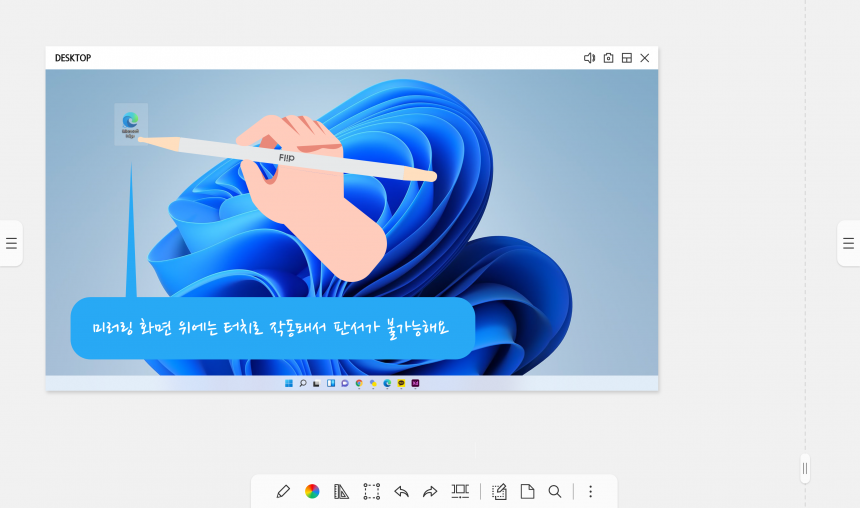The height and width of the screenshot is (508, 860).
Task: Expand the three-dot more options menu
Action: (x=591, y=492)
